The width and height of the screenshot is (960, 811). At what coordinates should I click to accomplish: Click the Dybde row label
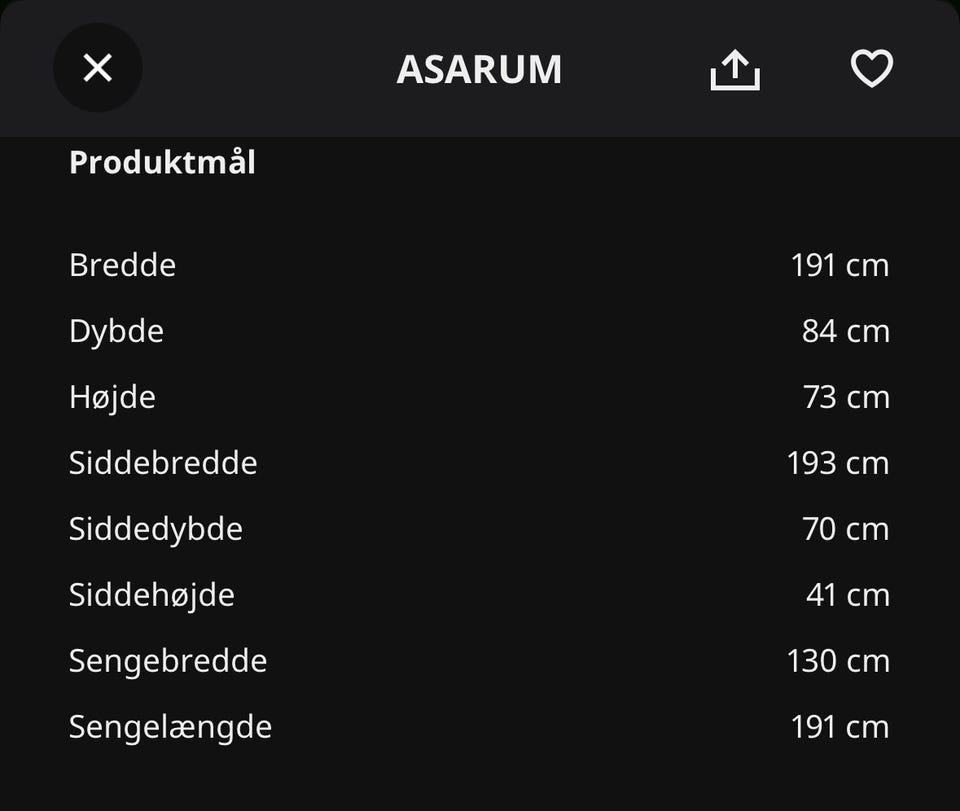click(x=116, y=331)
